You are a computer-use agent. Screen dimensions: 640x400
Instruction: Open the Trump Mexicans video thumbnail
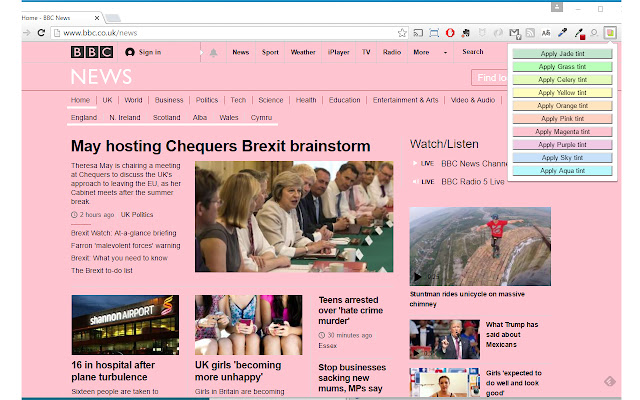pos(444,339)
